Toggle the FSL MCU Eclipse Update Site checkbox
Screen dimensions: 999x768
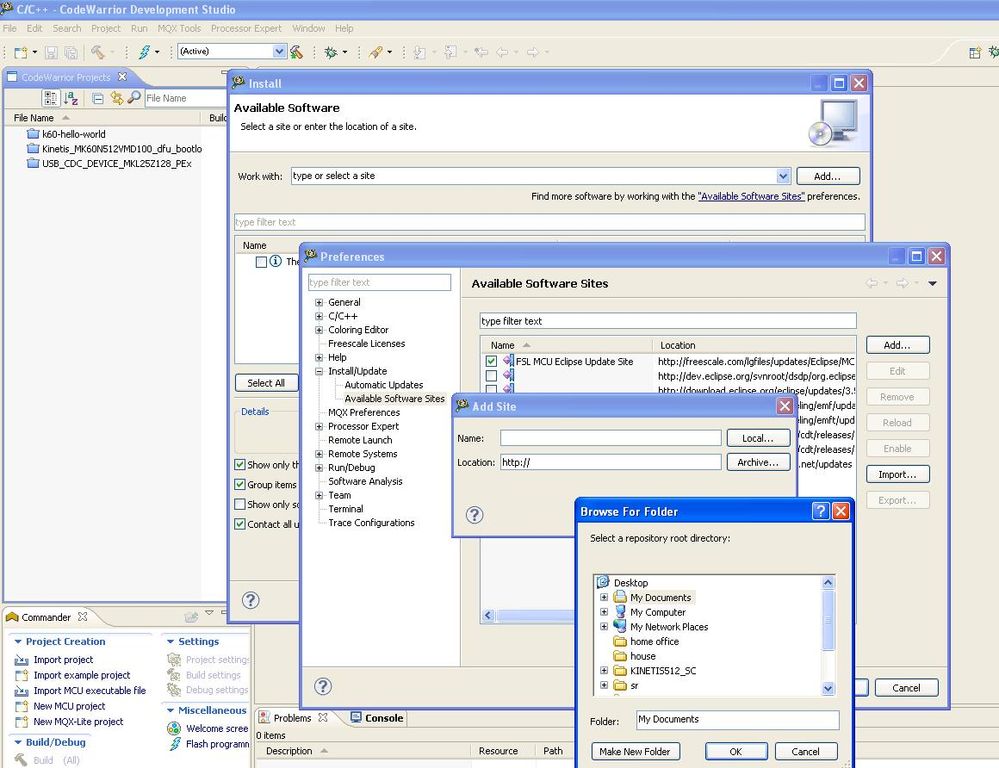(x=491, y=361)
